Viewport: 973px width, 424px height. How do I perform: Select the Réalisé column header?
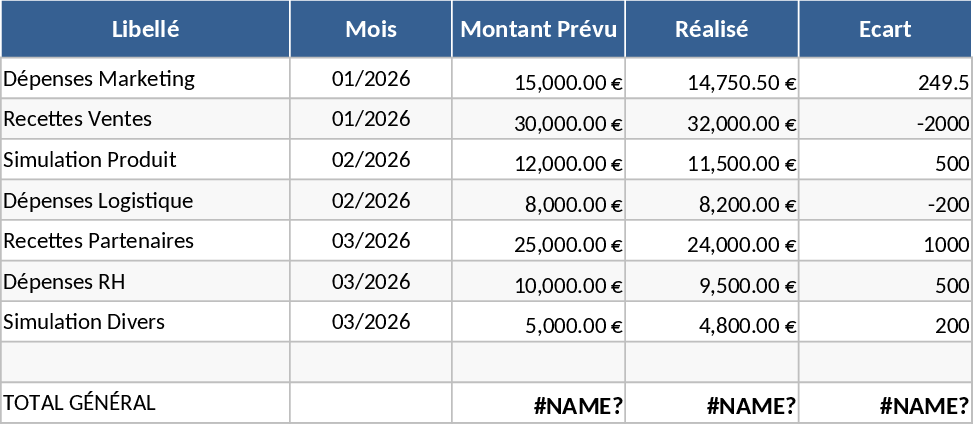pyautogui.click(x=712, y=29)
